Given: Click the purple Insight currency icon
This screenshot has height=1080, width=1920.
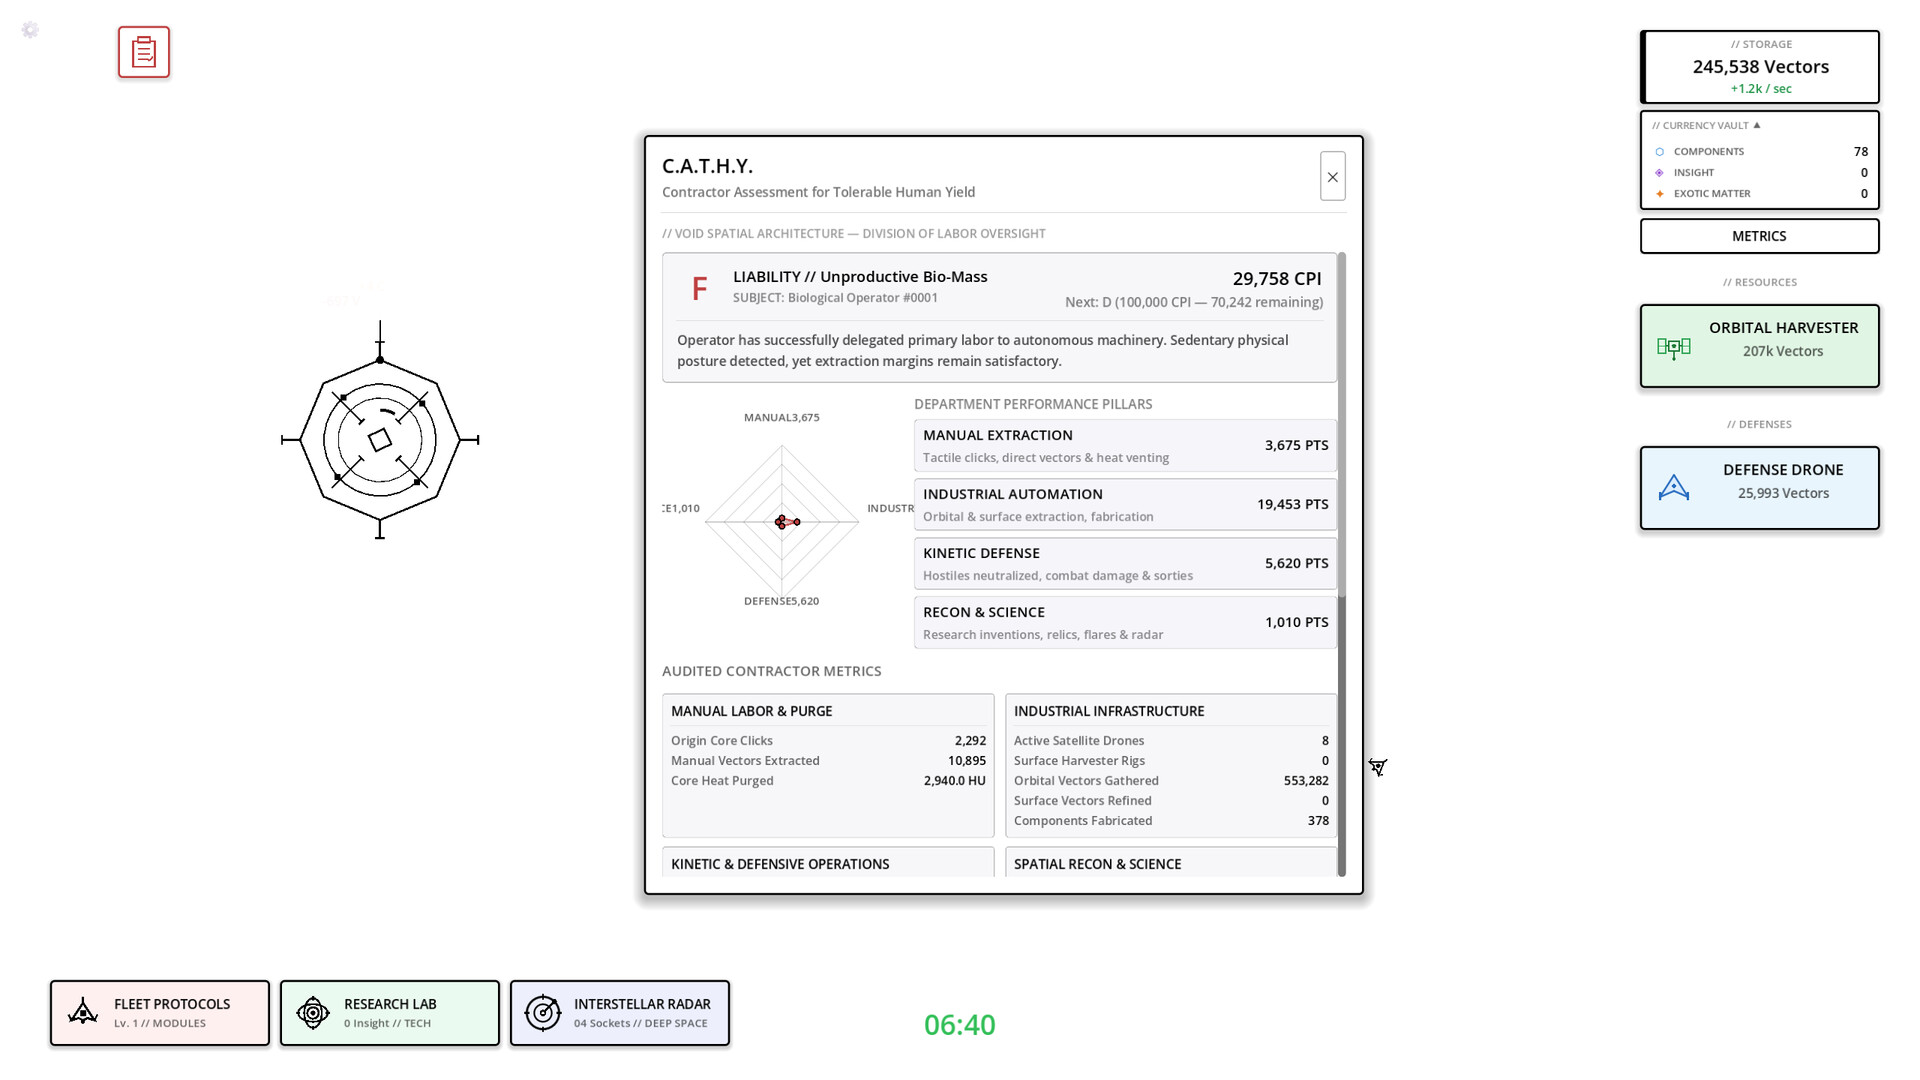Looking at the screenshot, I should 1660,173.
